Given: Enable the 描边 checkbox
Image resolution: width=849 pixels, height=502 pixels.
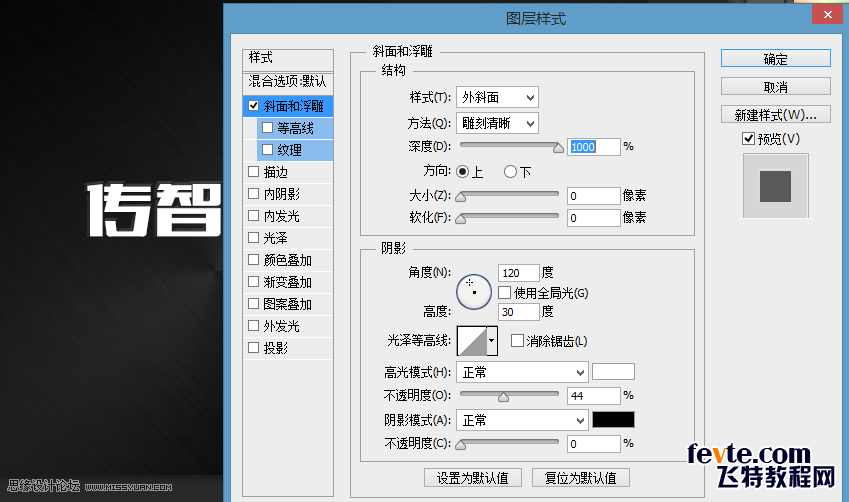Looking at the screenshot, I should pyautogui.click(x=253, y=172).
